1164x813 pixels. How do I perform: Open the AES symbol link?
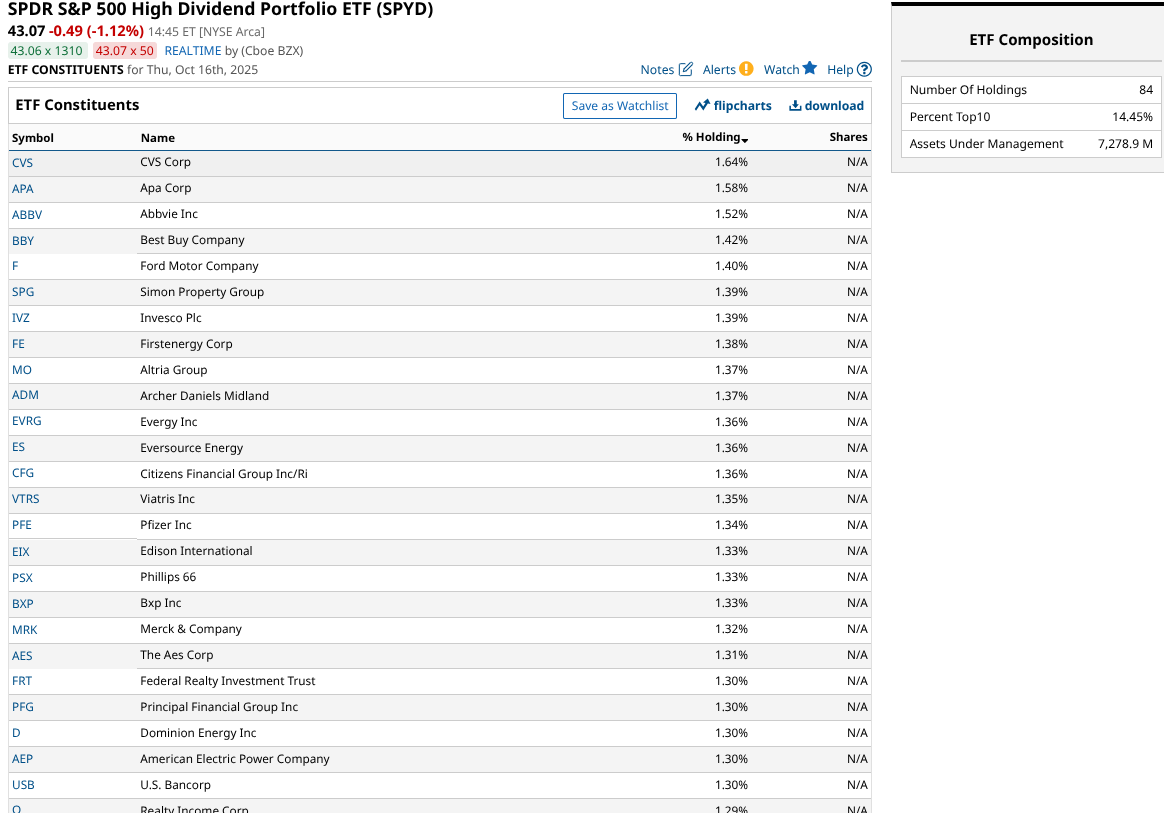tap(22, 656)
